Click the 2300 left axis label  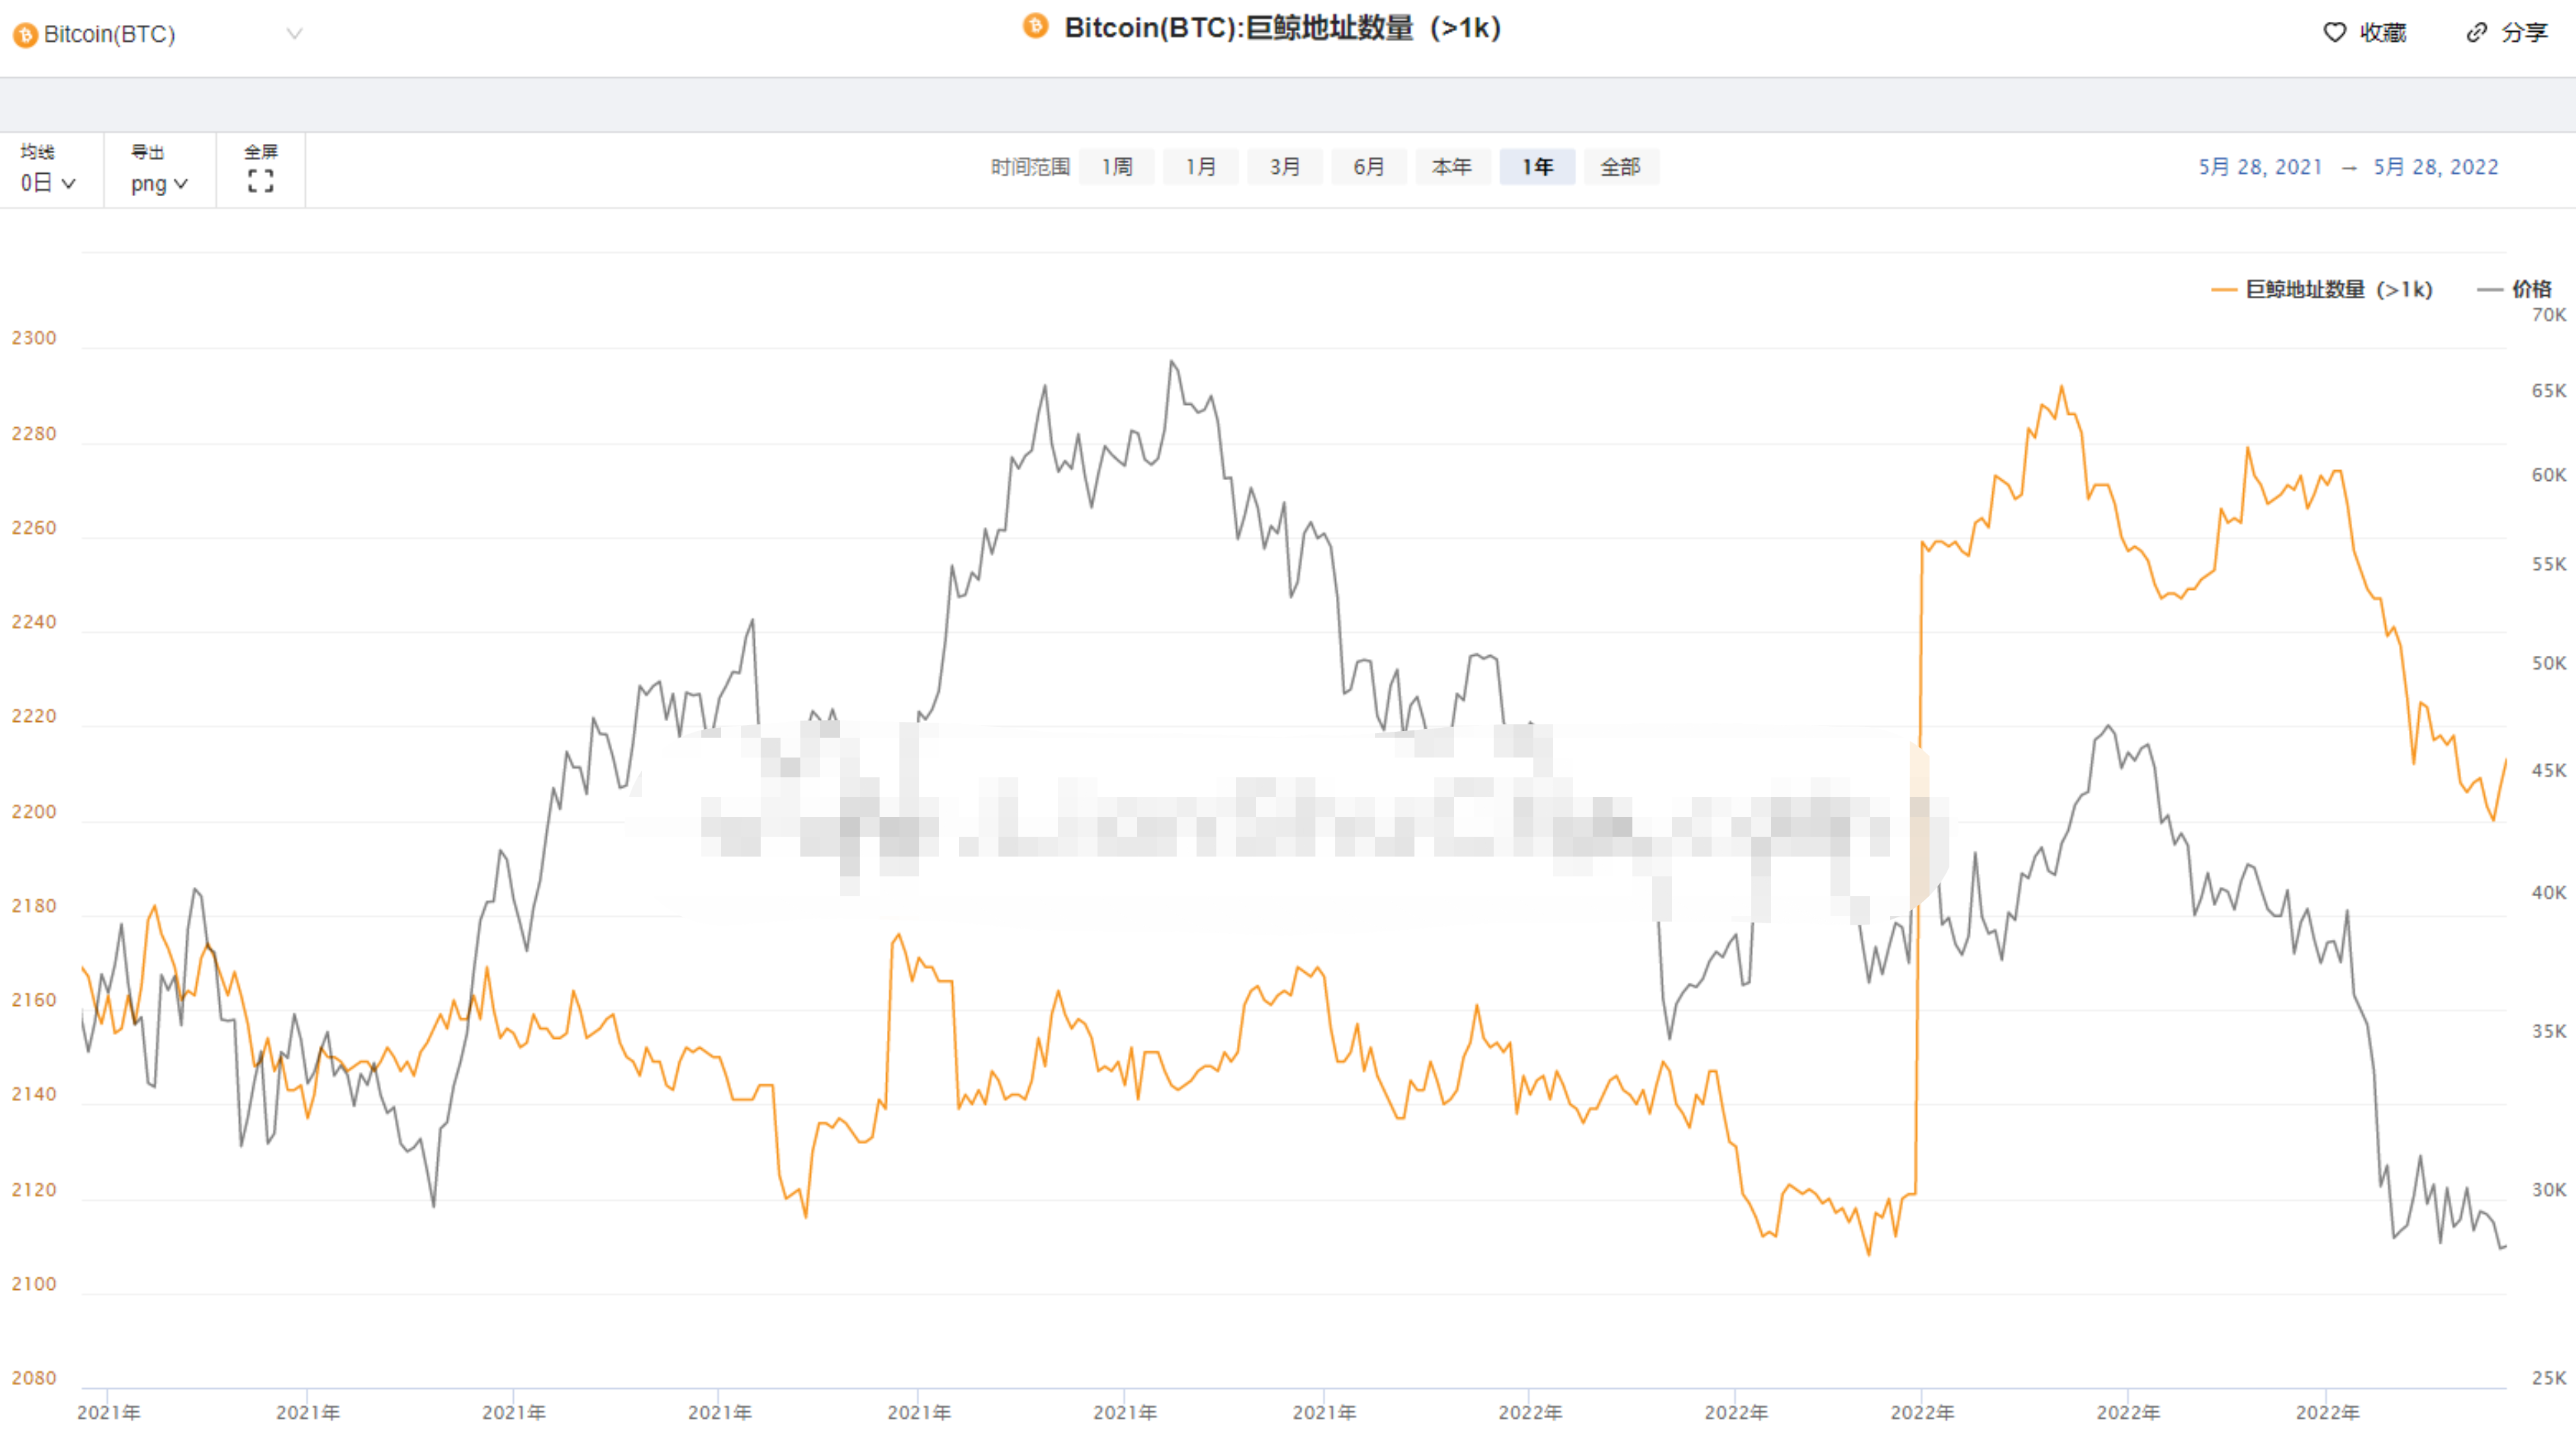pos(34,338)
